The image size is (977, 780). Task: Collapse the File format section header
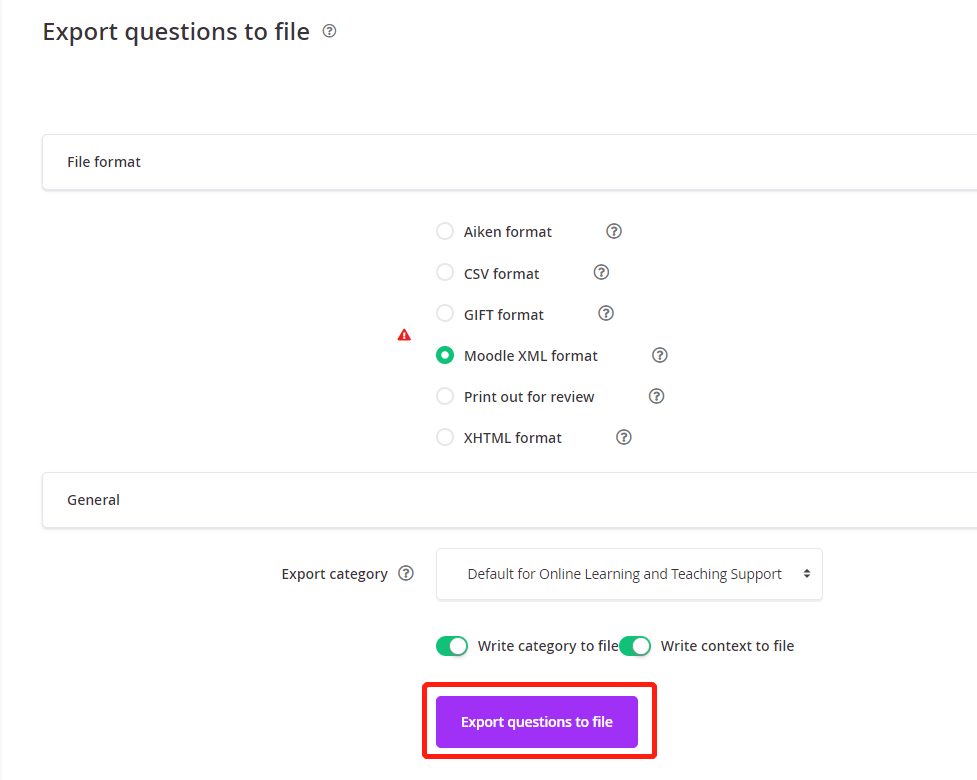pos(509,162)
